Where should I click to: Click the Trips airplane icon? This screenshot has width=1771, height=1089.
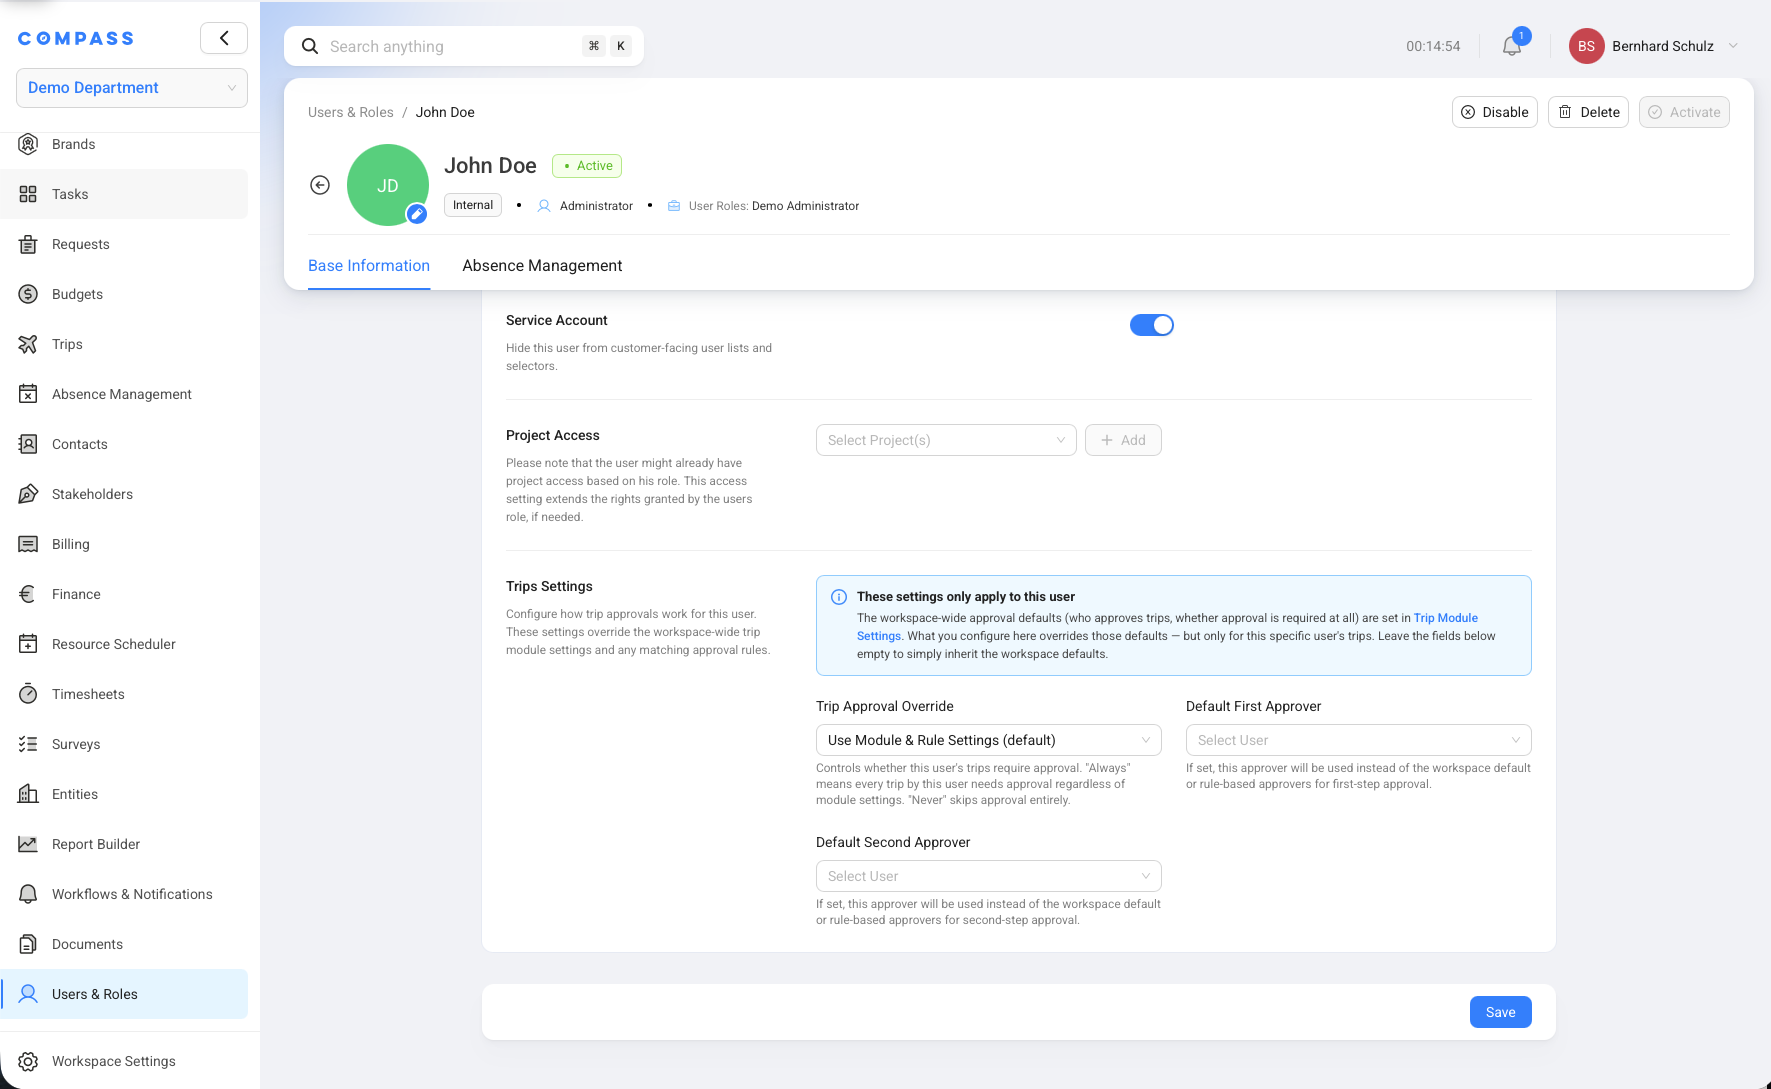coord(28,344)
